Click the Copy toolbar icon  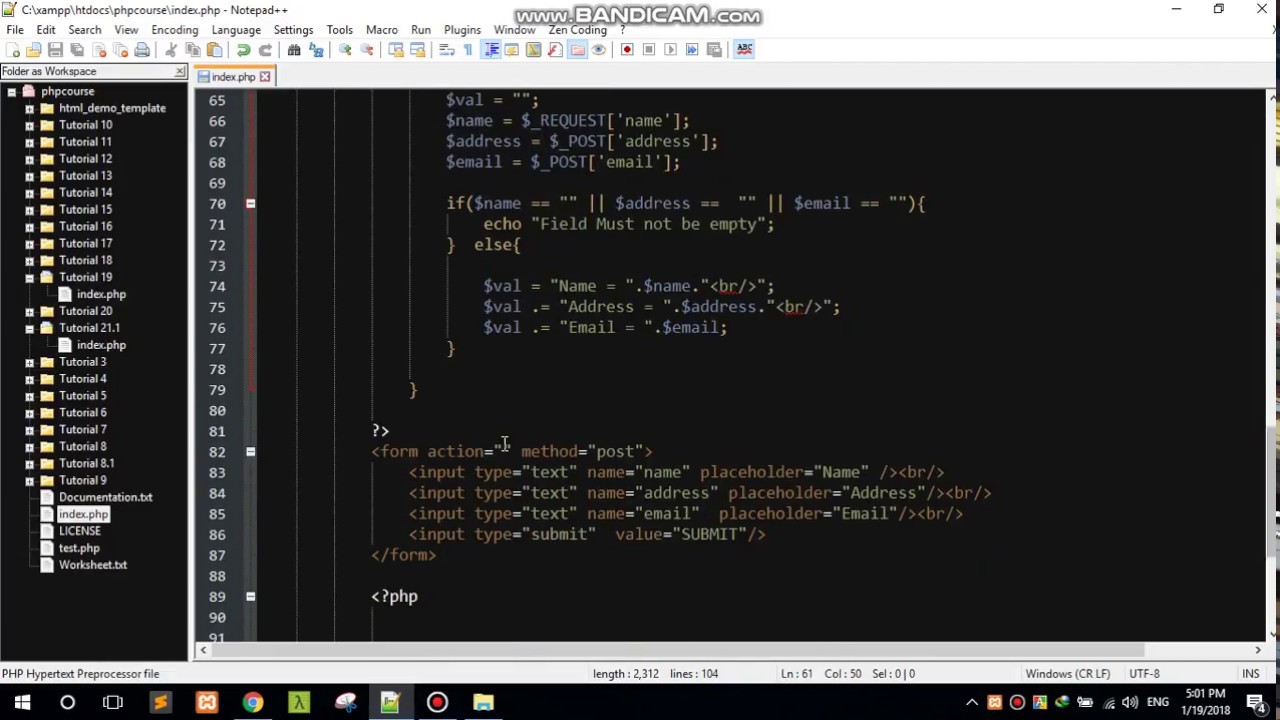click(192, 50)
